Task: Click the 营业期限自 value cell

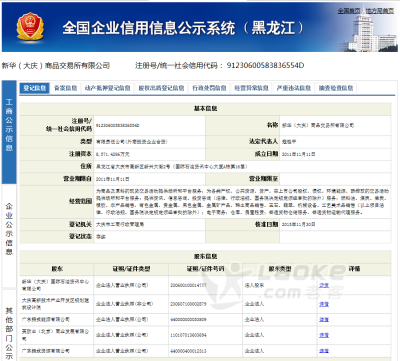Action: 149,179
